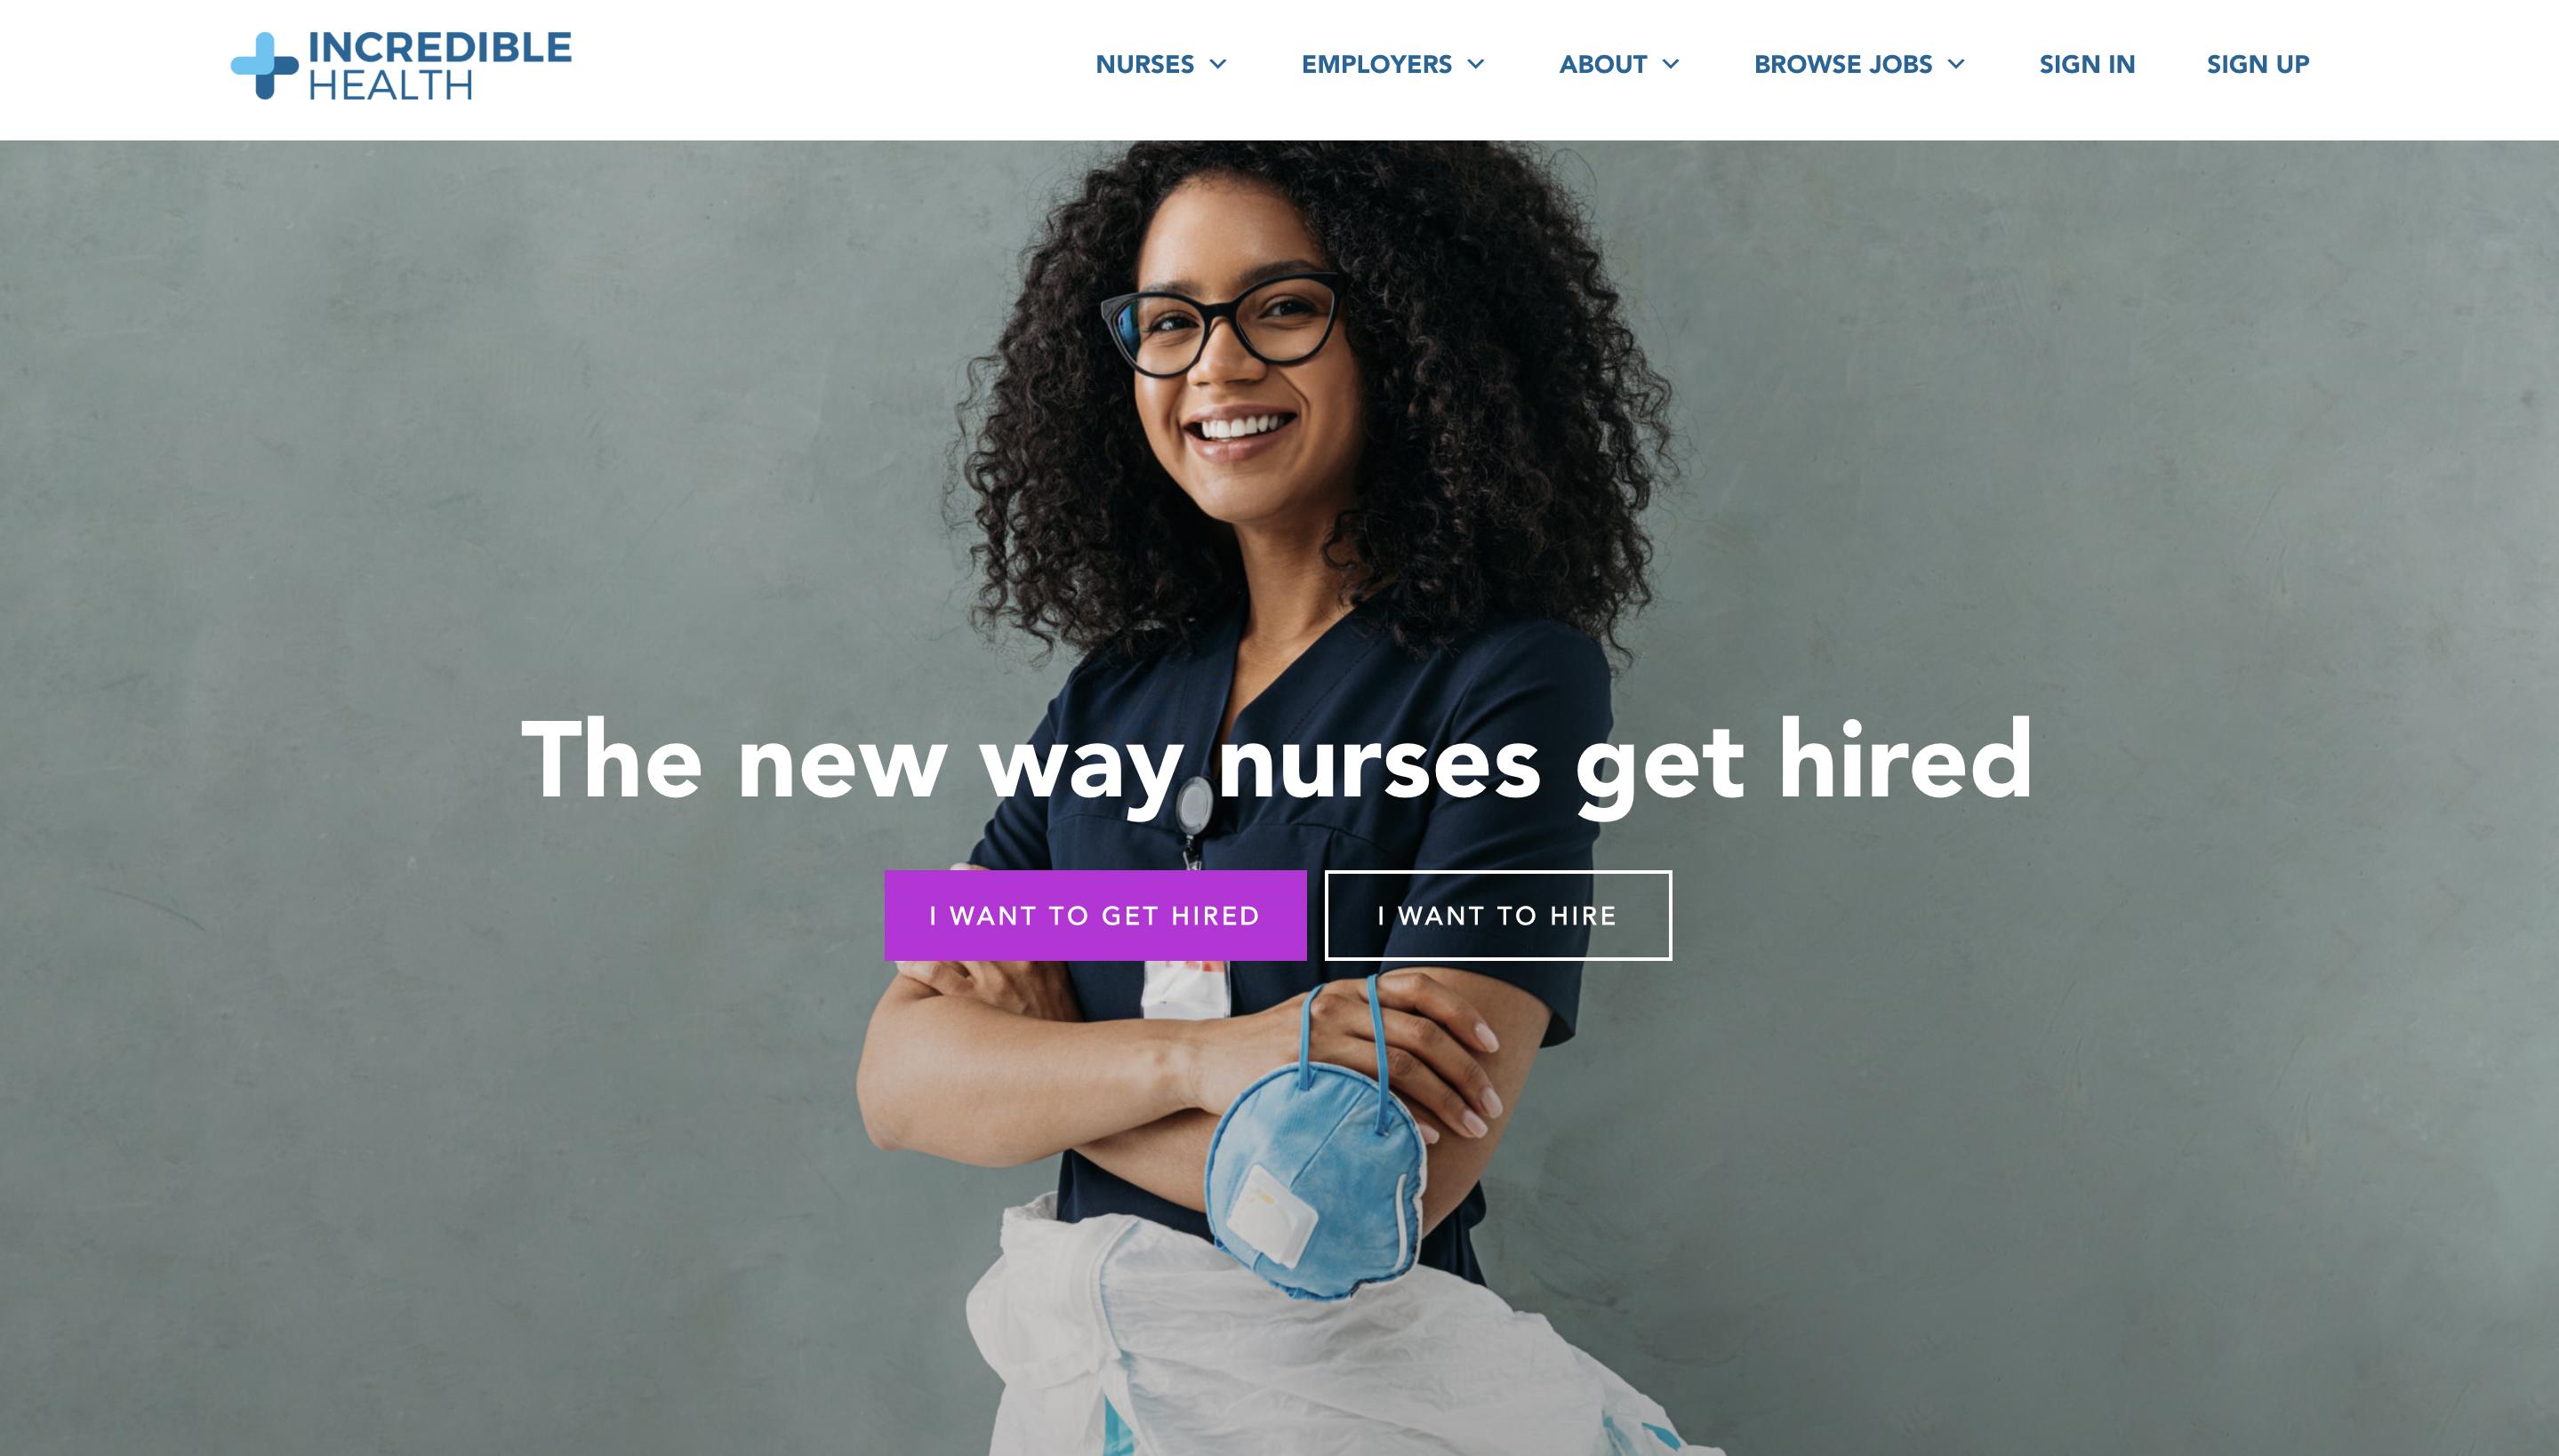Viewport: 2559px width, 1456px height.
Task: Expand the chevron next to ABOUT
Action: [x=1670, y=65]
